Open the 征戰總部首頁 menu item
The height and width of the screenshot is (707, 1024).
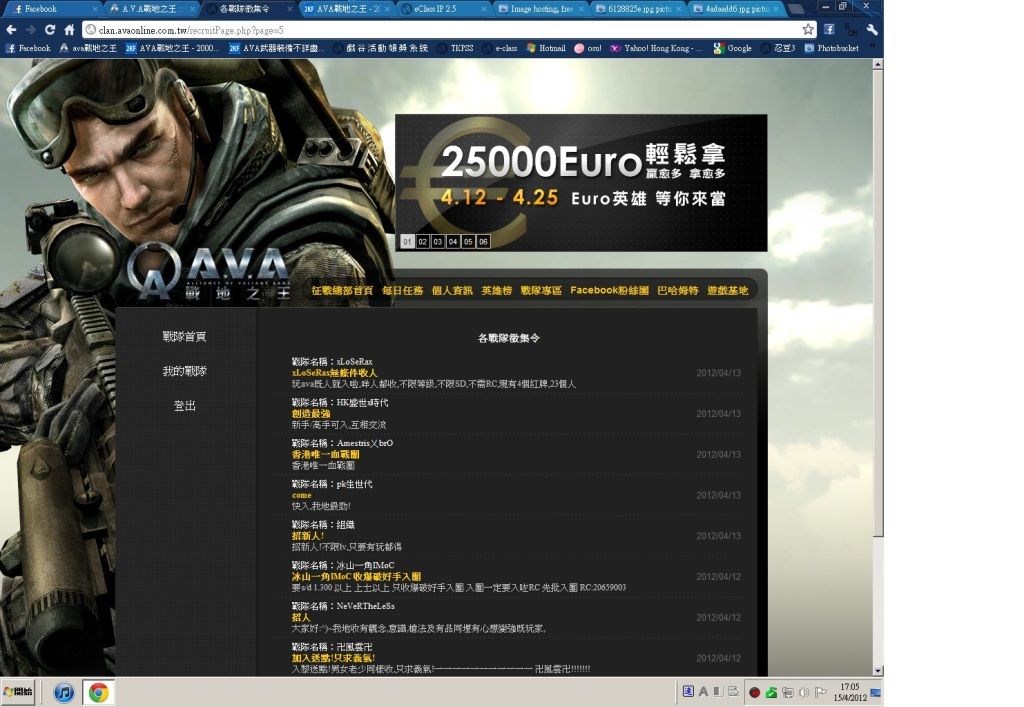(342, 291)
